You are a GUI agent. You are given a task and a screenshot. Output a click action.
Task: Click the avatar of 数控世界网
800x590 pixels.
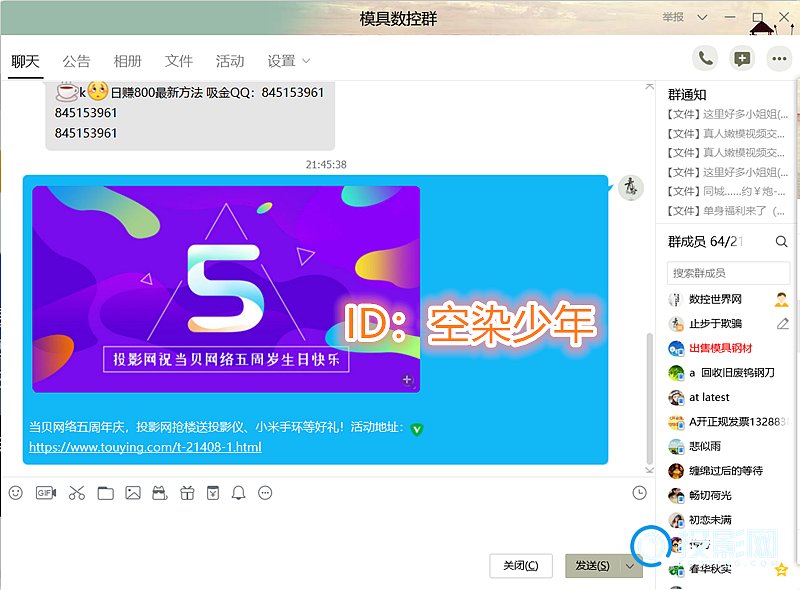(x=676, y=299)
